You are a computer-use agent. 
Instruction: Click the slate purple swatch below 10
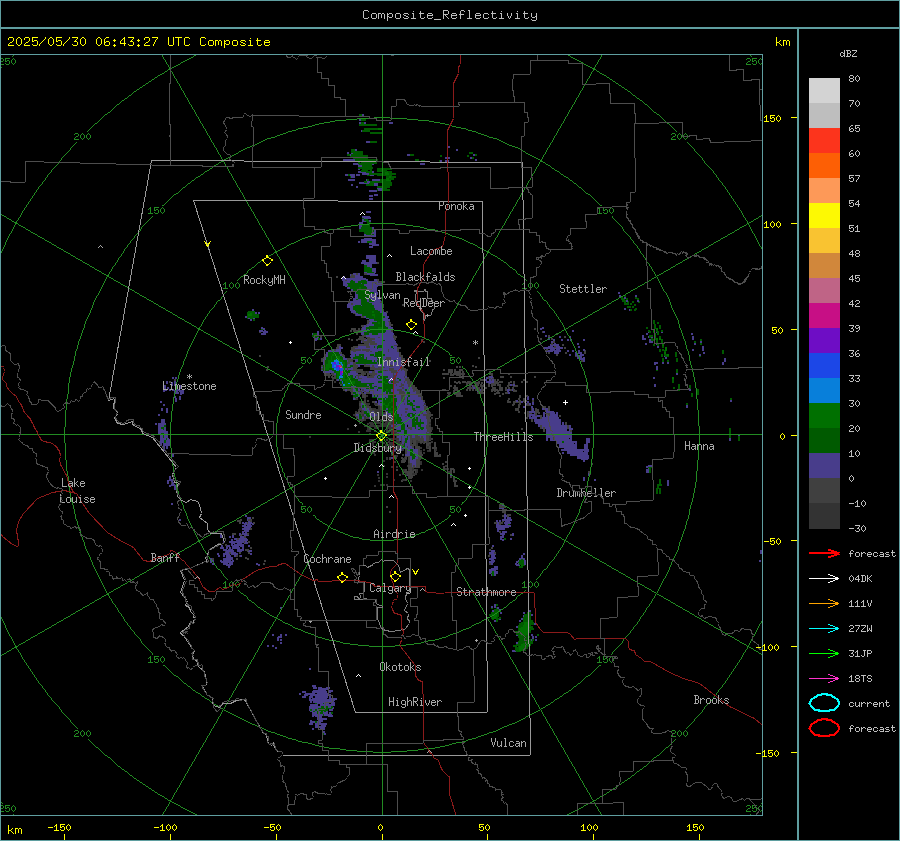[x=824, y=465]
